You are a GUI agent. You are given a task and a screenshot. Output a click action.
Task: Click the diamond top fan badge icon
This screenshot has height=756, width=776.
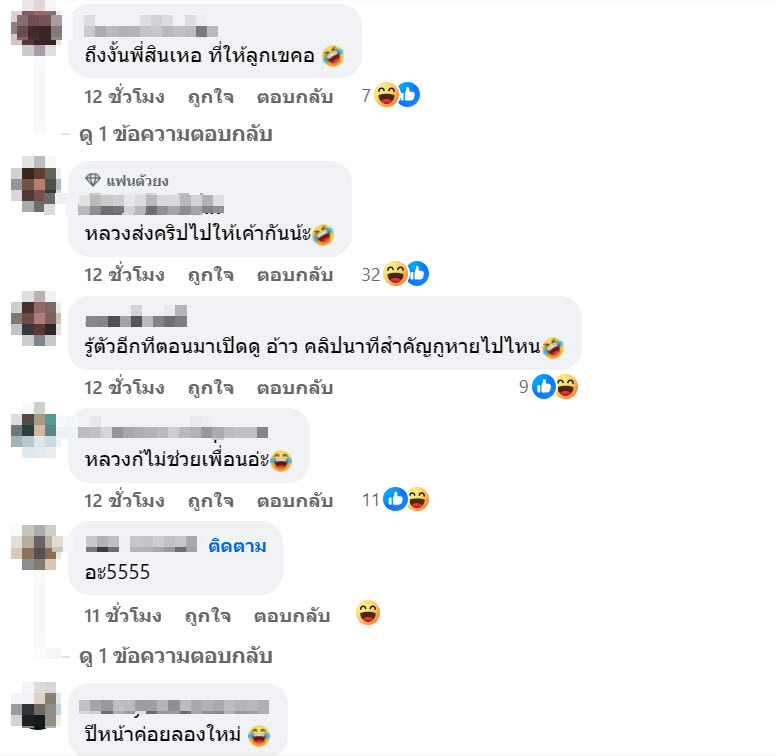click(x=93, y=180)
